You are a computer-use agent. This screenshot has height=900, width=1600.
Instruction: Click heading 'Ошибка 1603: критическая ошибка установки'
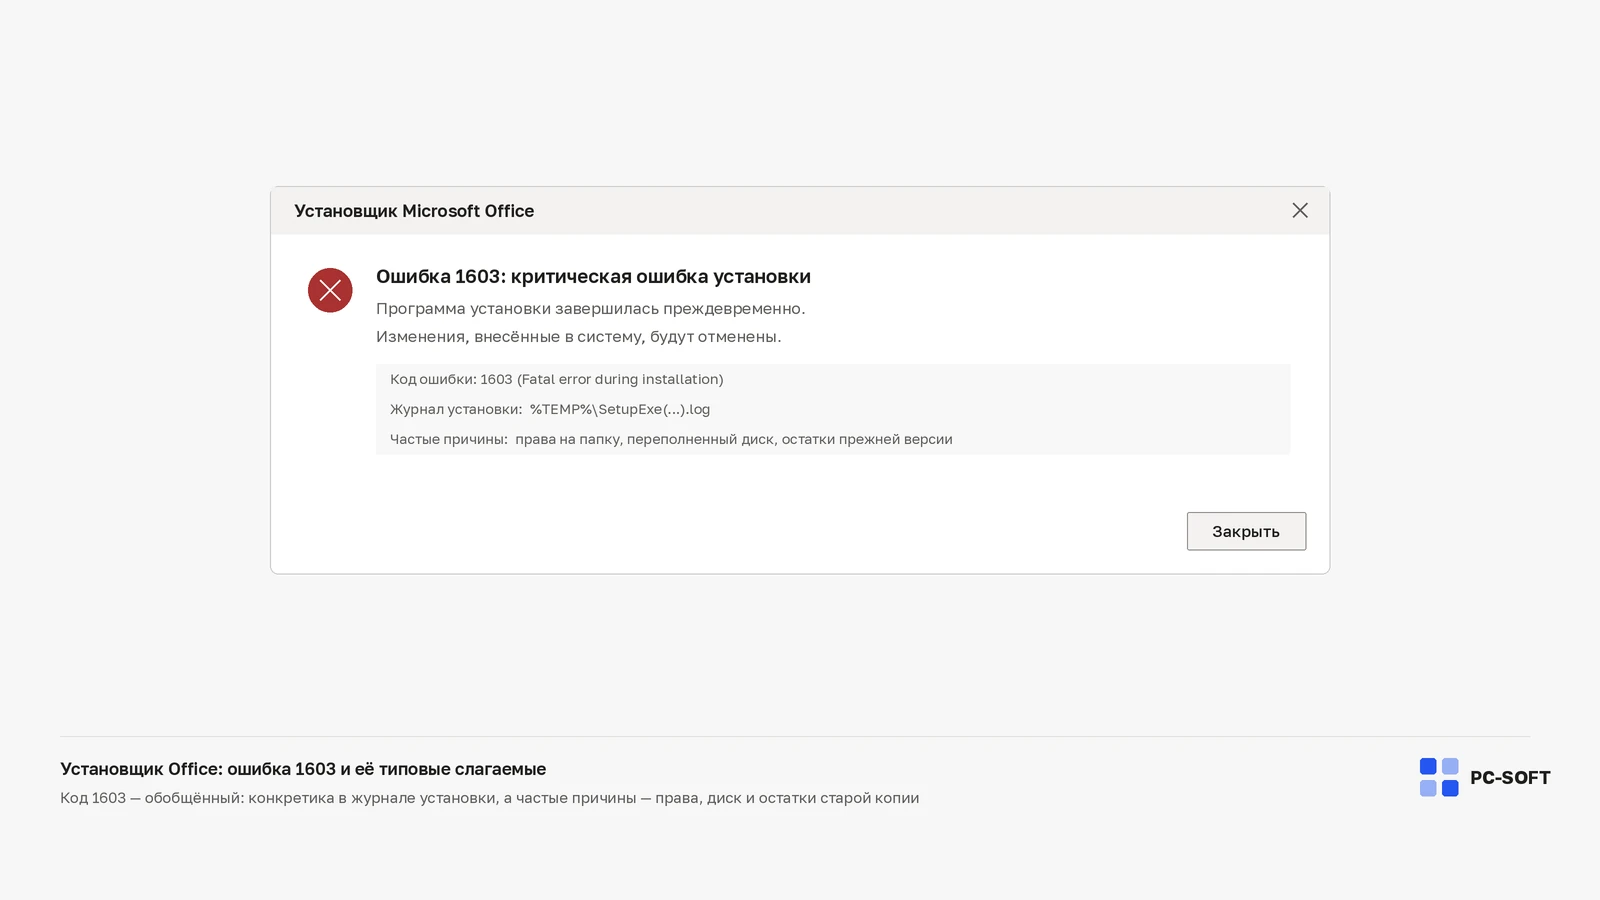pyautogui.click(x=593, y=276)
